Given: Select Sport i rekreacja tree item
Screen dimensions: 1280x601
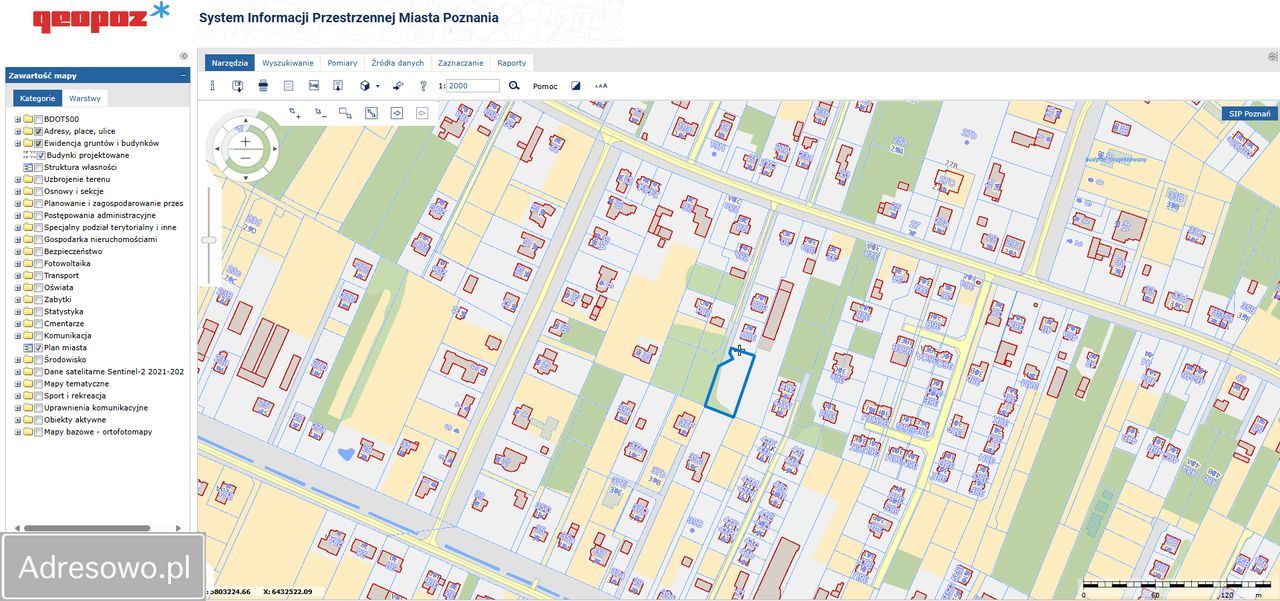Looking at the screenshot, I should pos(75,396).
